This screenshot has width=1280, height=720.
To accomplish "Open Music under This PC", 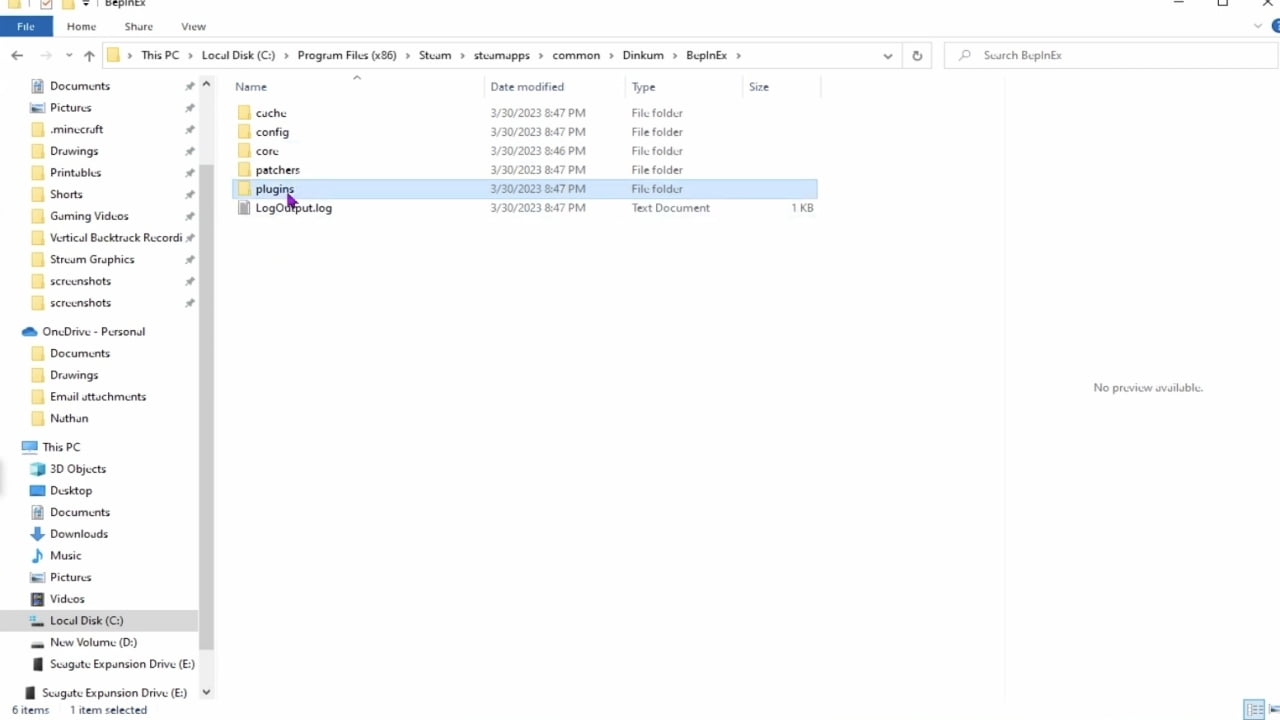I will (66, 556).
